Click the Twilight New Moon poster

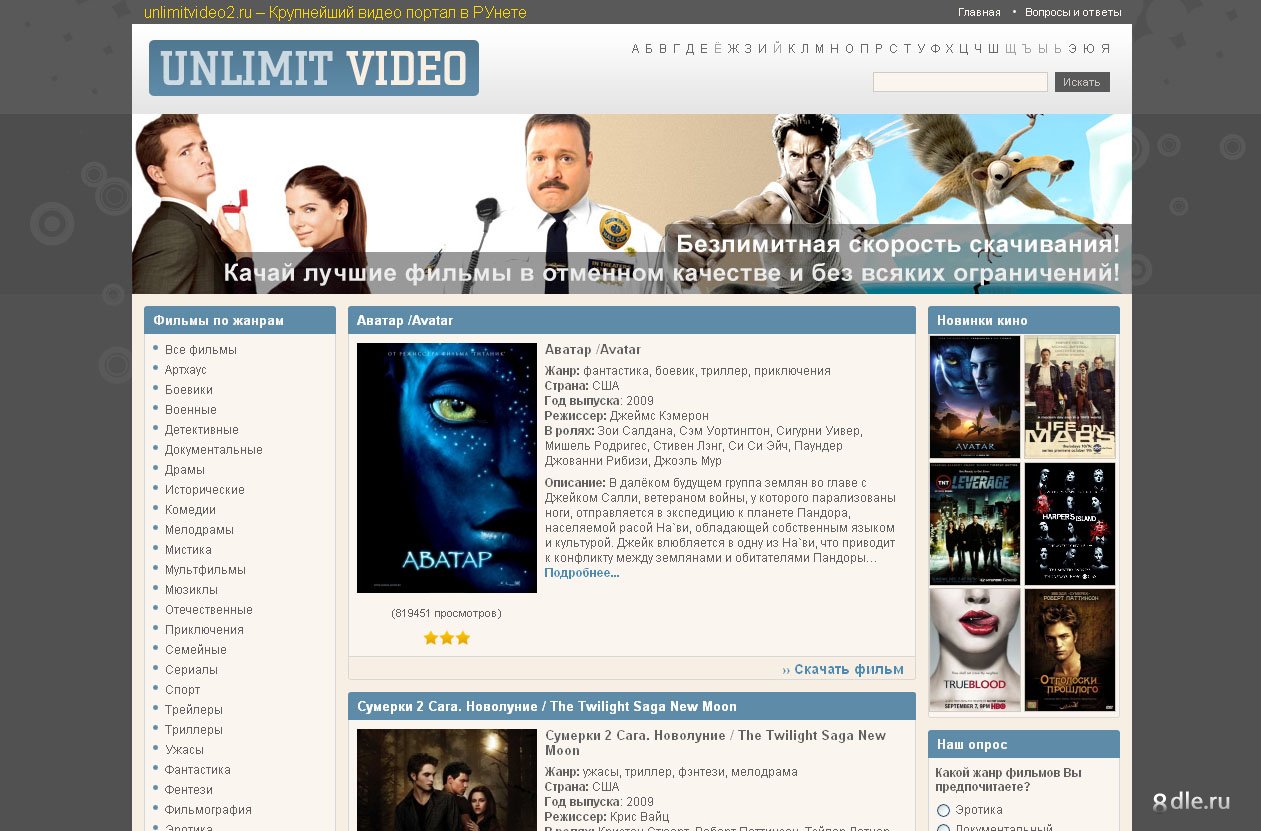pos(447,780)
